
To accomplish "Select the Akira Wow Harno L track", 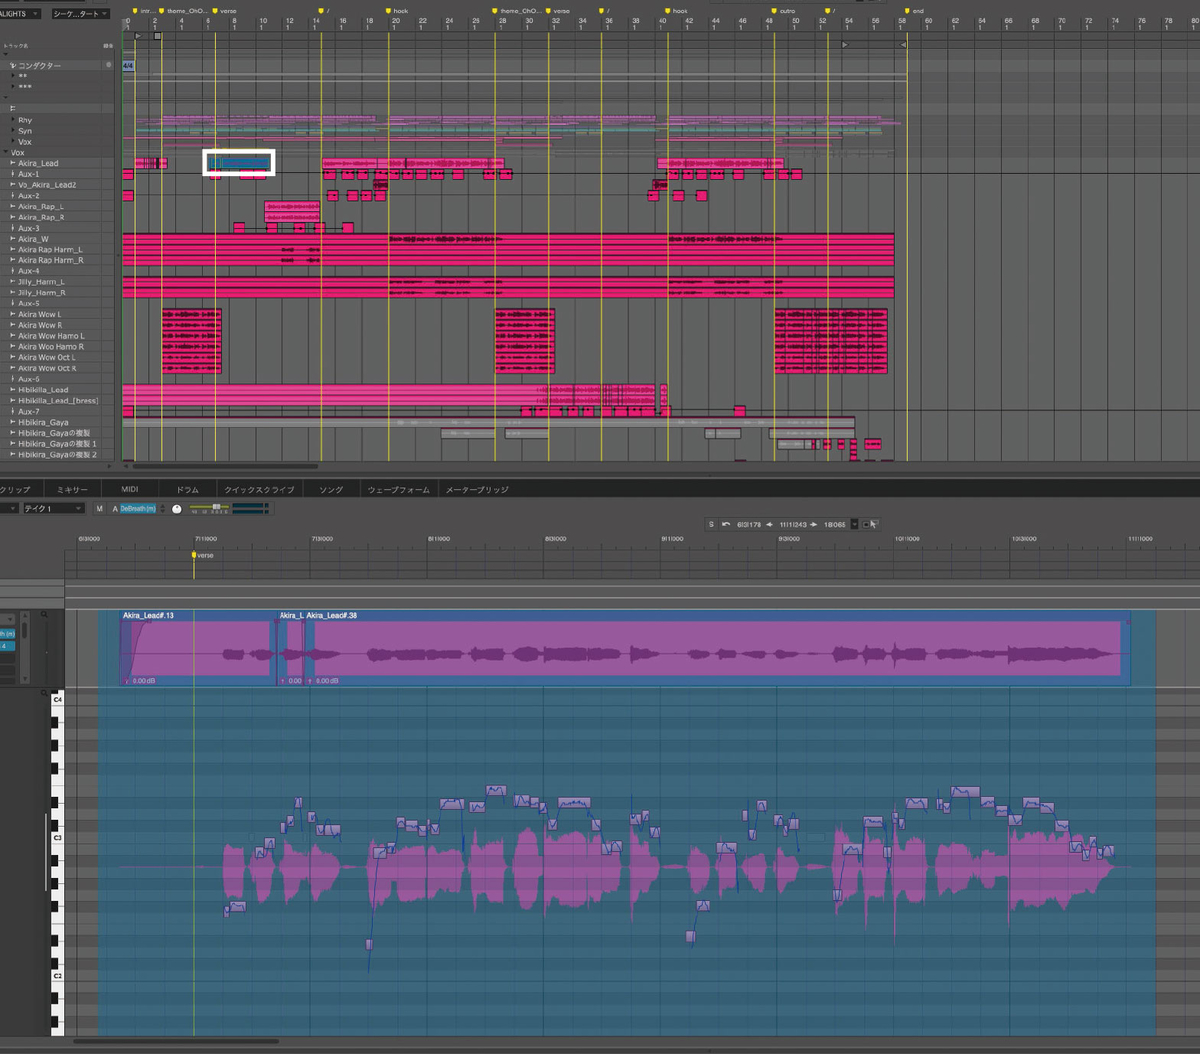I will [51, 336].
